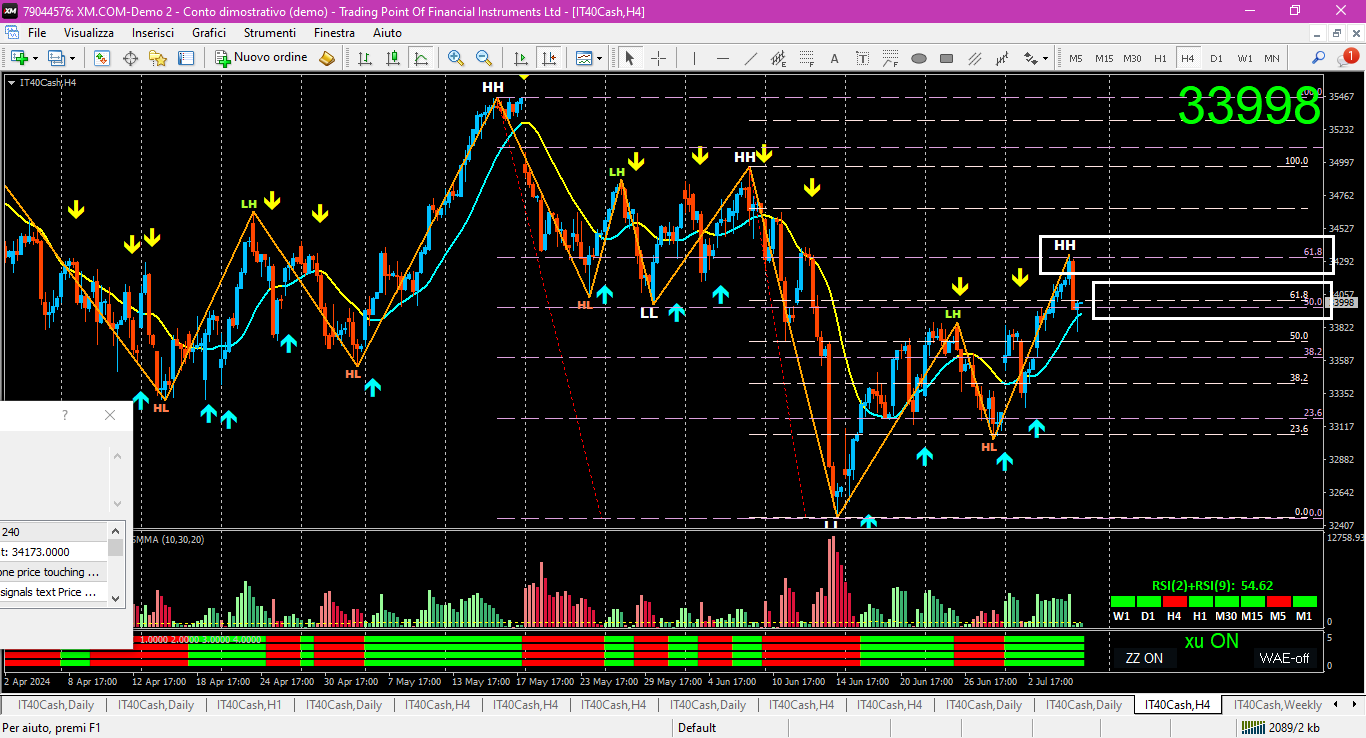Select the Fibonacci arcs tool

point(890,58)
